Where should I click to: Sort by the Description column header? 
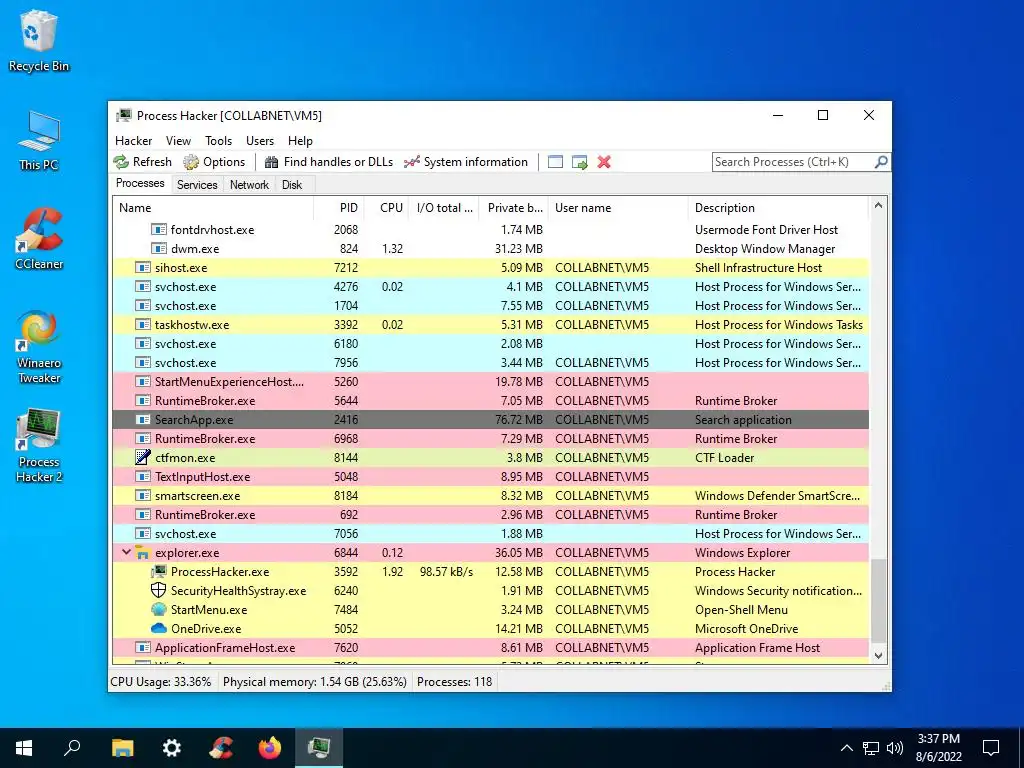pyautogui.click(x=778, y=208)
